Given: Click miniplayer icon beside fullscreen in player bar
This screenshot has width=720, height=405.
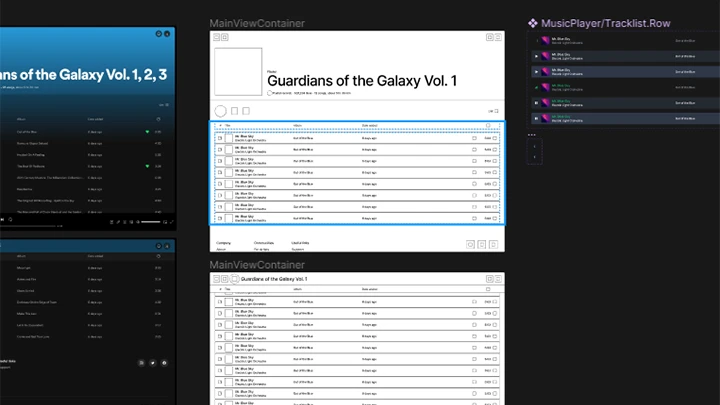Looking at the screenshot, I should click(x=165, y=222).
